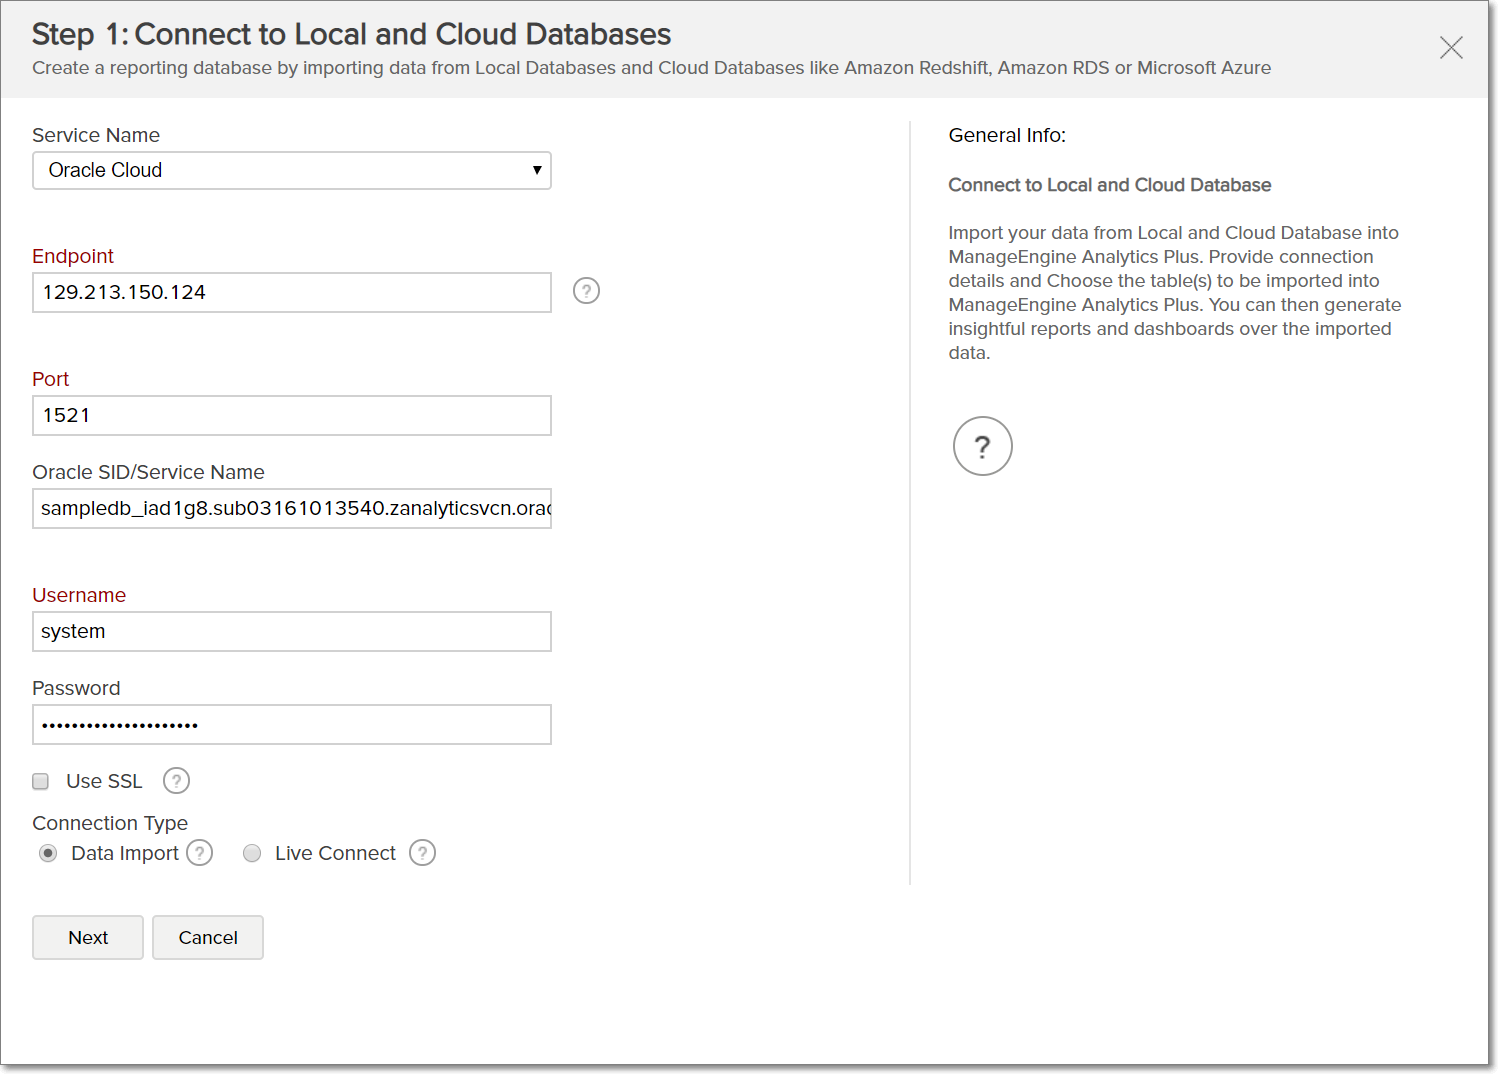Enable the Use SSL checkbox
This screenshot has width=1498, height=1074.
tap(40, 781)
